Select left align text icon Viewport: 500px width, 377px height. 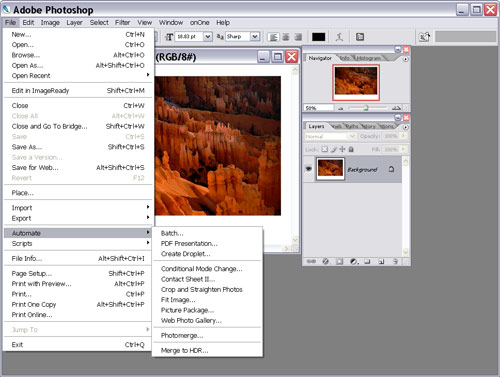pyautogui.click(x=273, y=37)
